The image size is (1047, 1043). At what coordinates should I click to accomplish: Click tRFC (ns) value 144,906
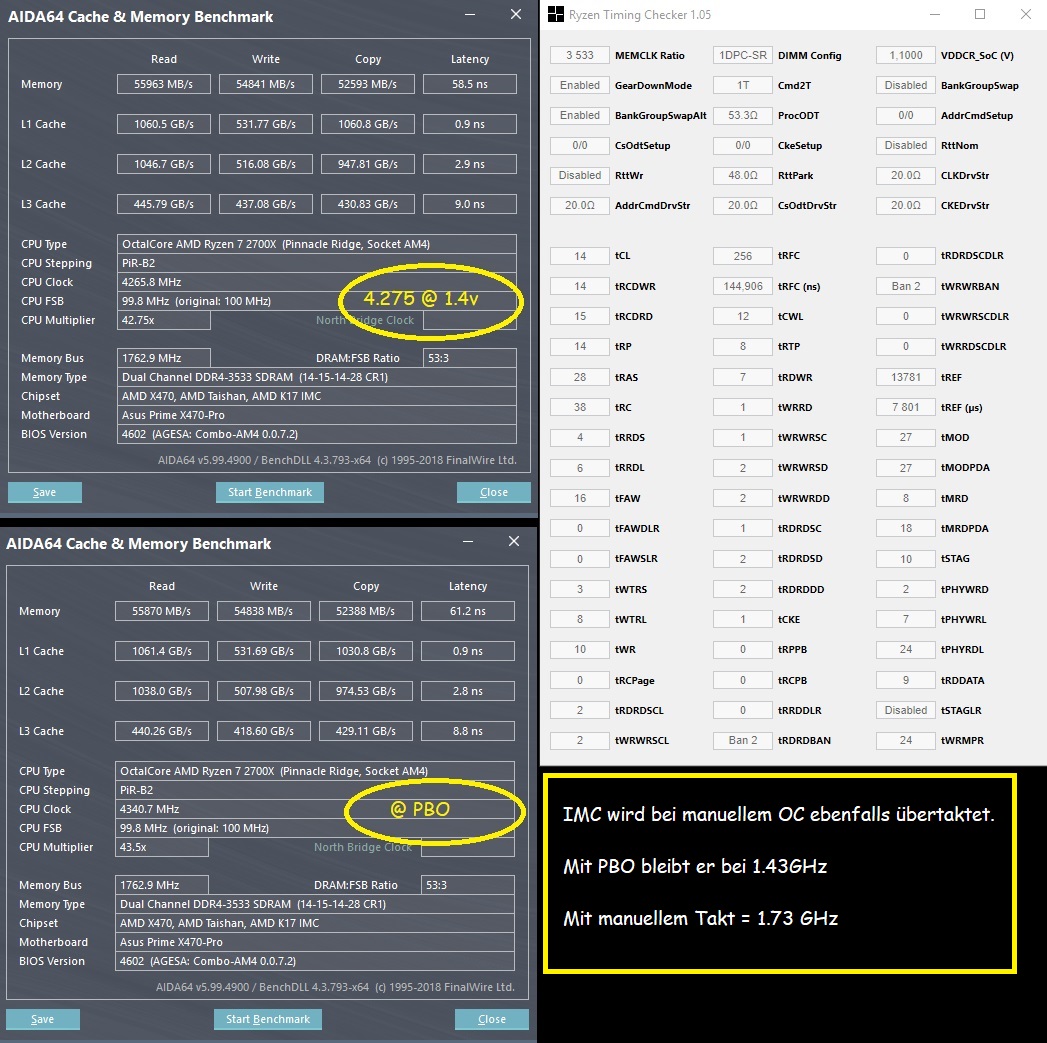(743, 286)
